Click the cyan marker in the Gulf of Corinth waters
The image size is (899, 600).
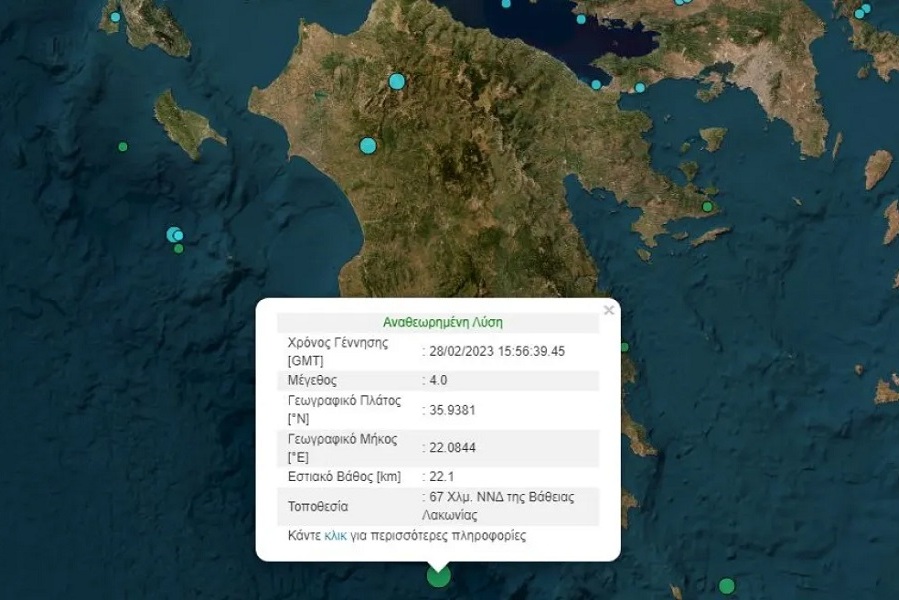tap(580, 18)
